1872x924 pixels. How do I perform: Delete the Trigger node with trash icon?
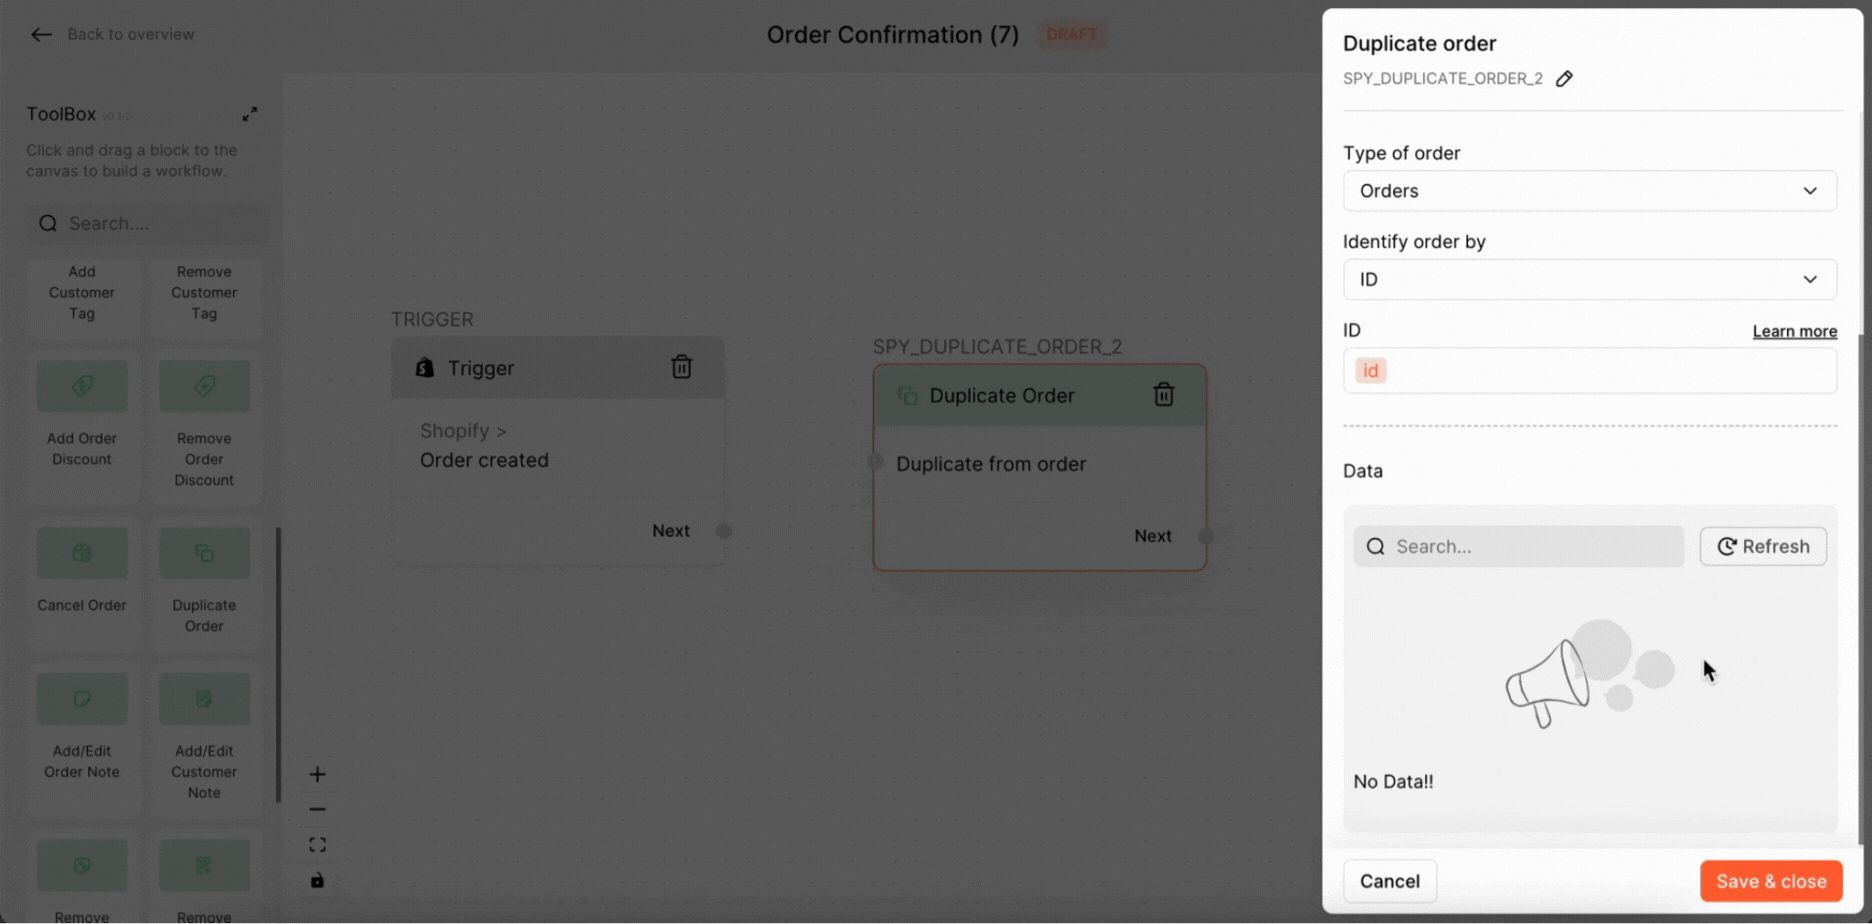682,367
